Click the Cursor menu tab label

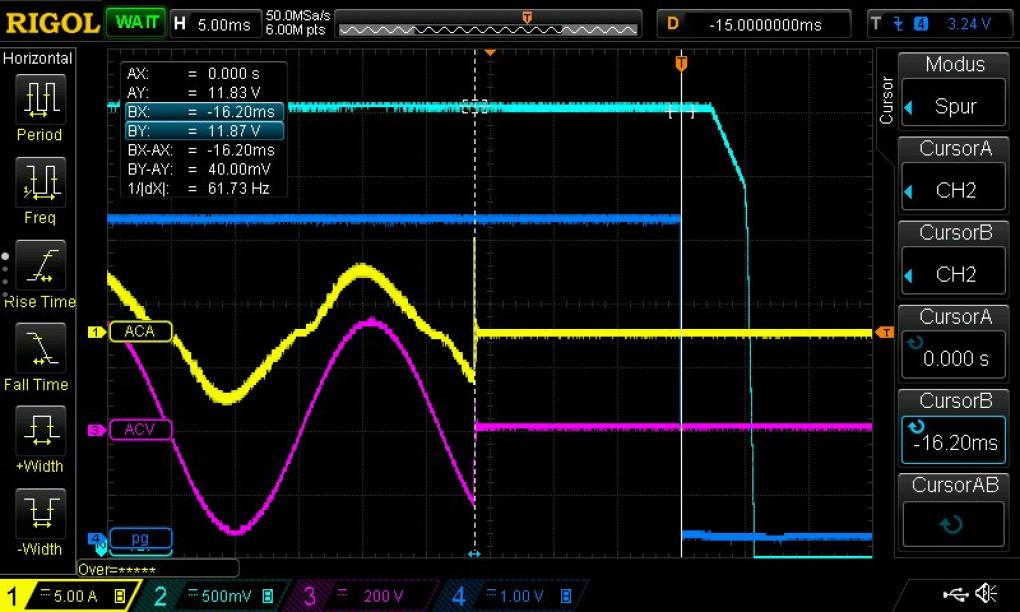pos(885,100)
